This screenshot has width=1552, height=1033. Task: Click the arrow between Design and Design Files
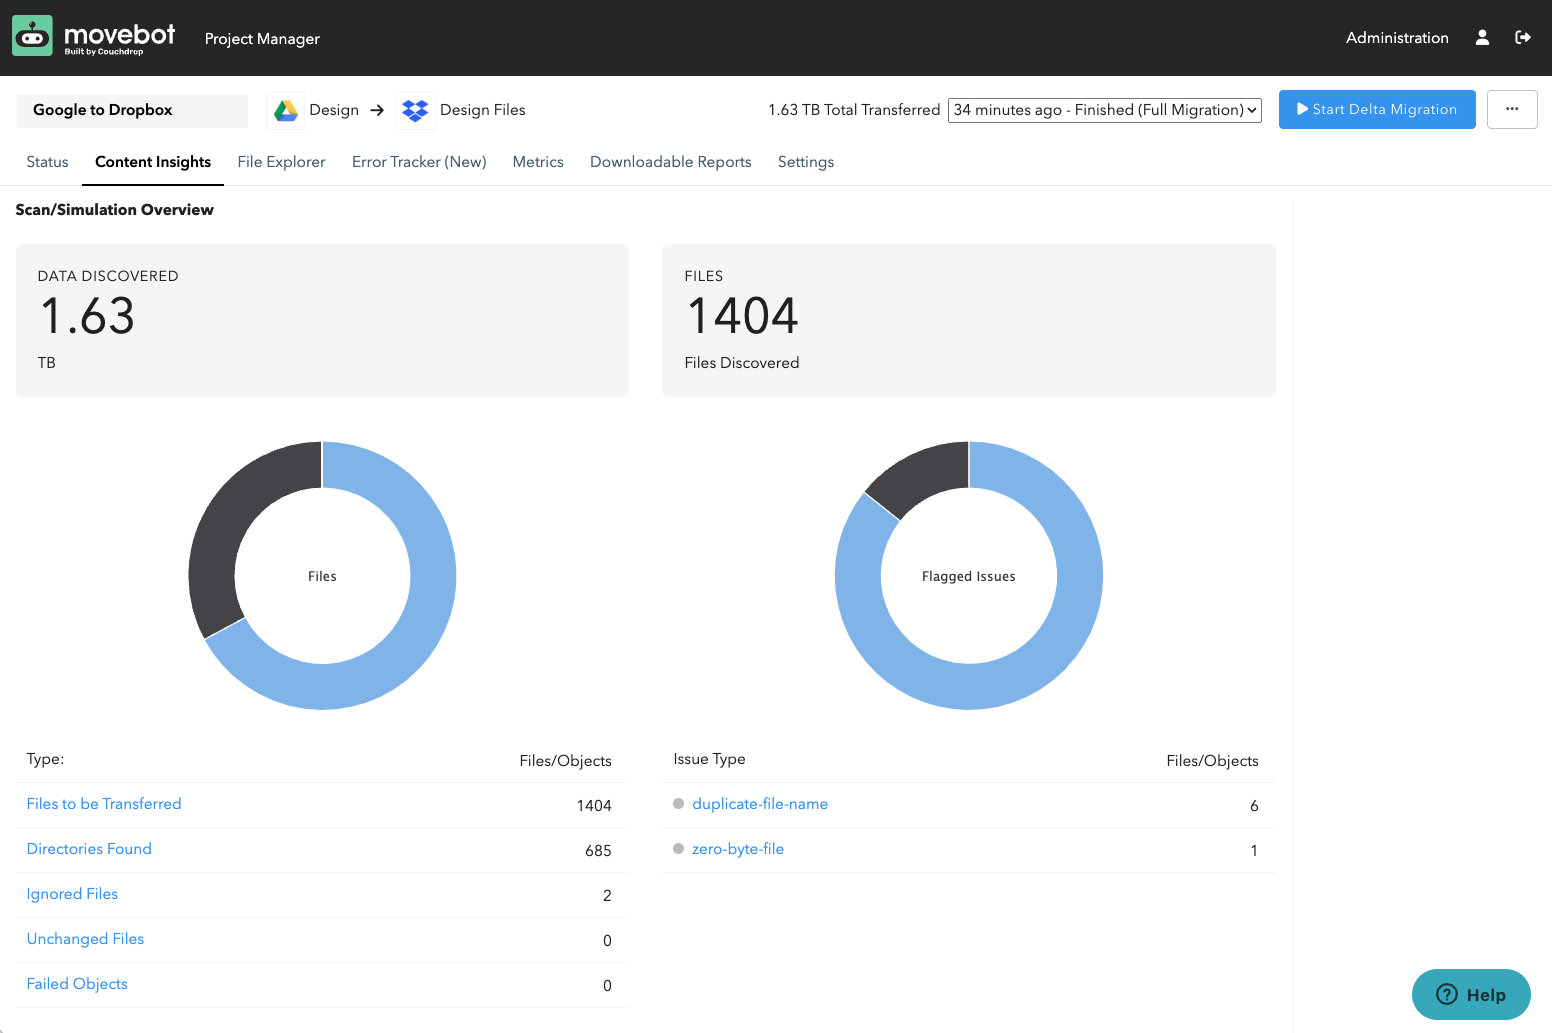pos(378,110)
